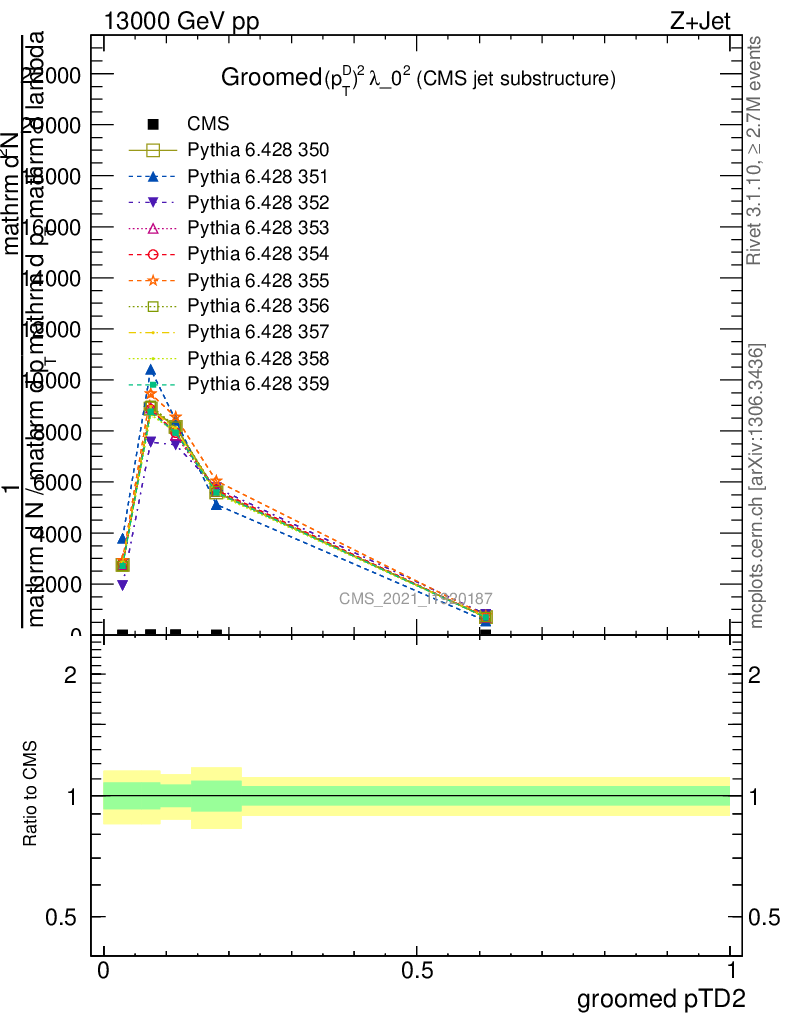Select the legend label 'Pythia 6.428 354'

click(x=258, y=254)
